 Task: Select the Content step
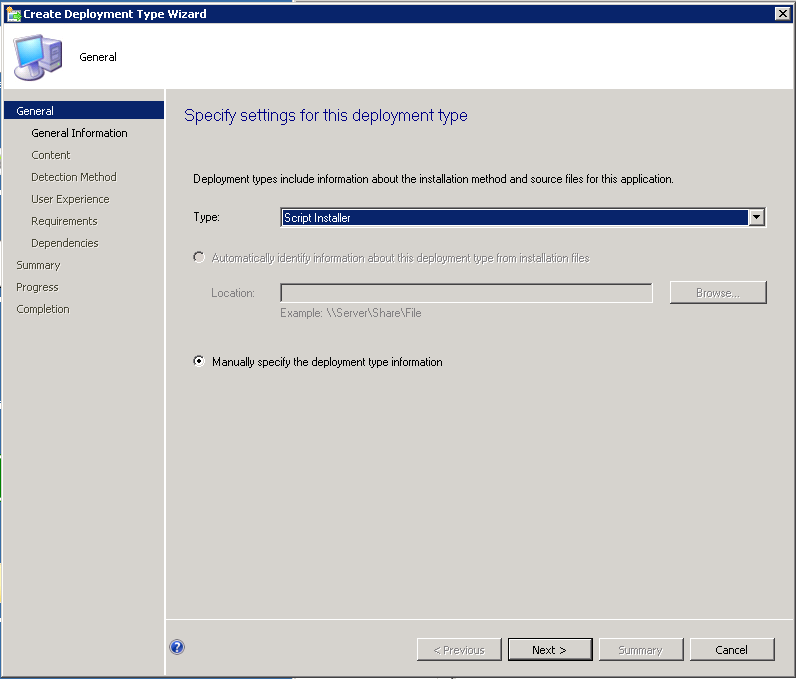tap(51, 155)
